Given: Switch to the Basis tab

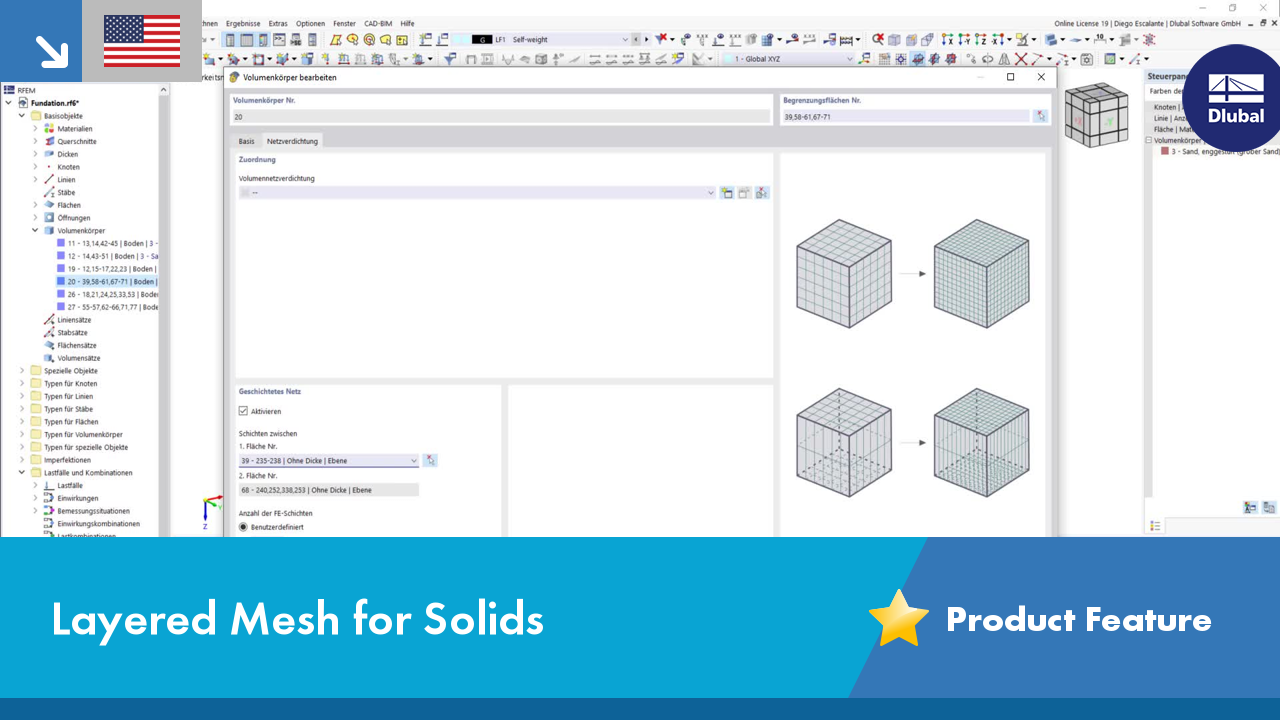Looking at the screenshot, I should click(x=246, y=141).
